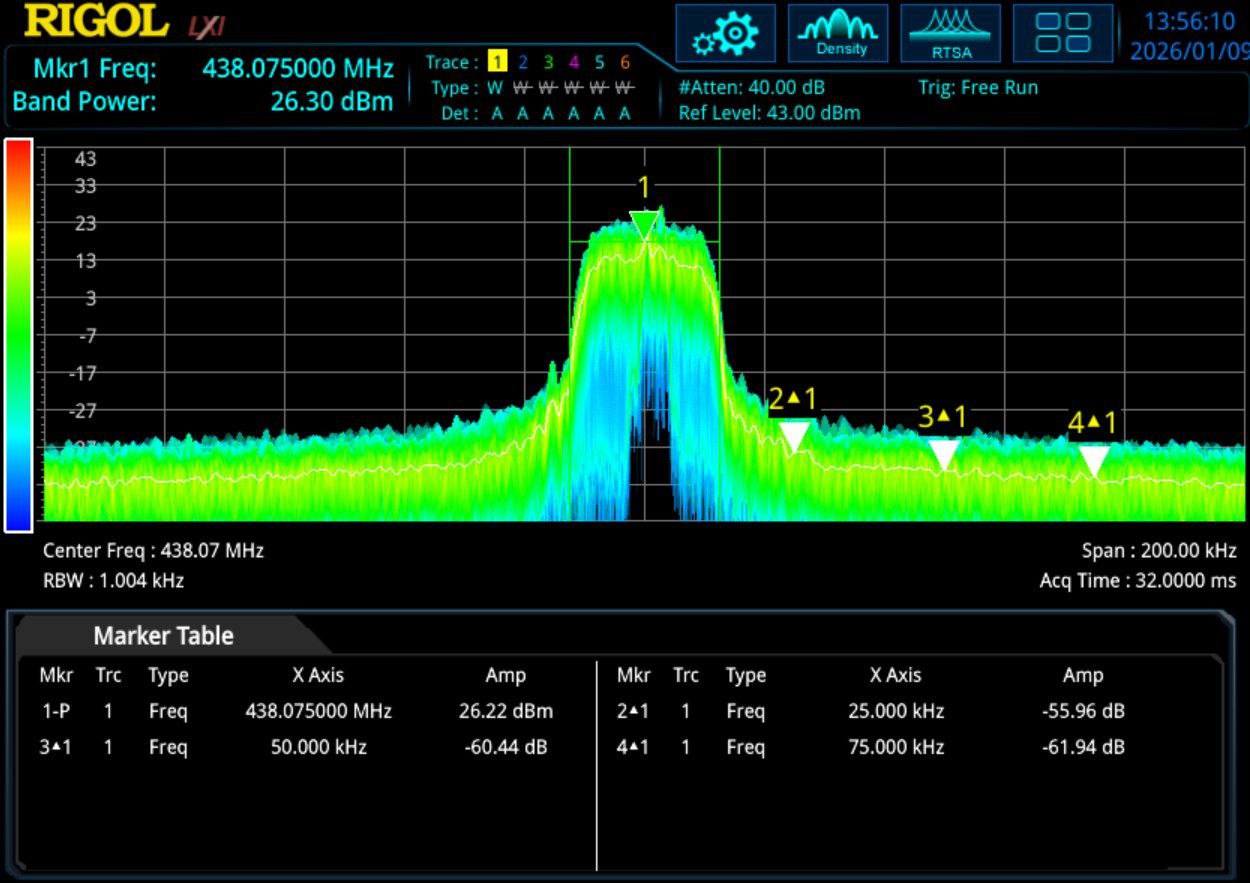Click the 26.22 dBm amplitude cell

(505, 712)
